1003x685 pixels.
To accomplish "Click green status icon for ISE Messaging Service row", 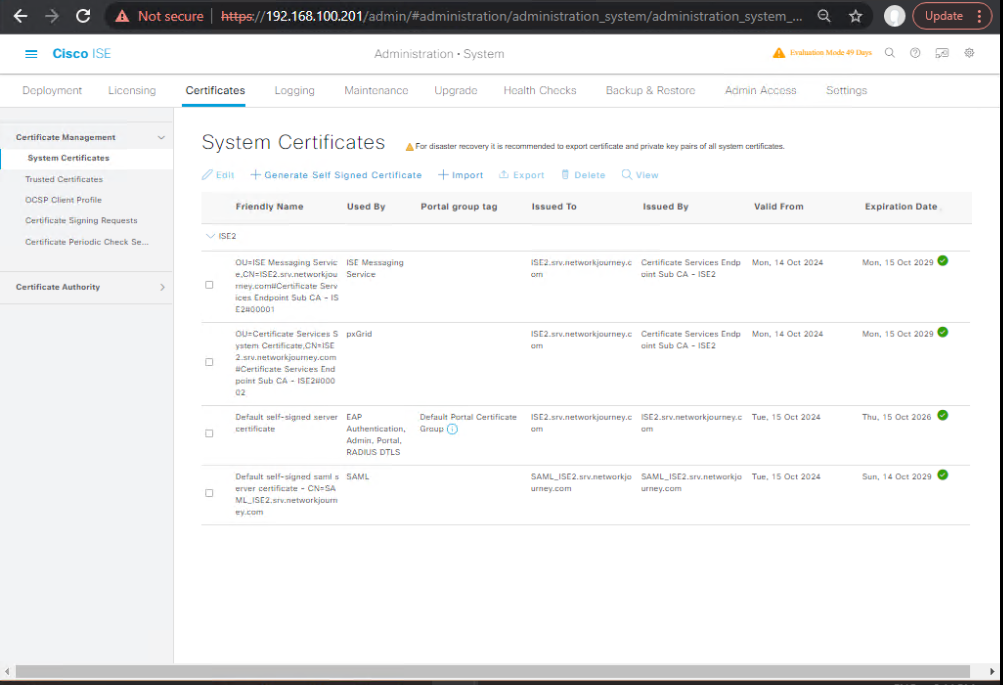I will (x=943, y=261).
